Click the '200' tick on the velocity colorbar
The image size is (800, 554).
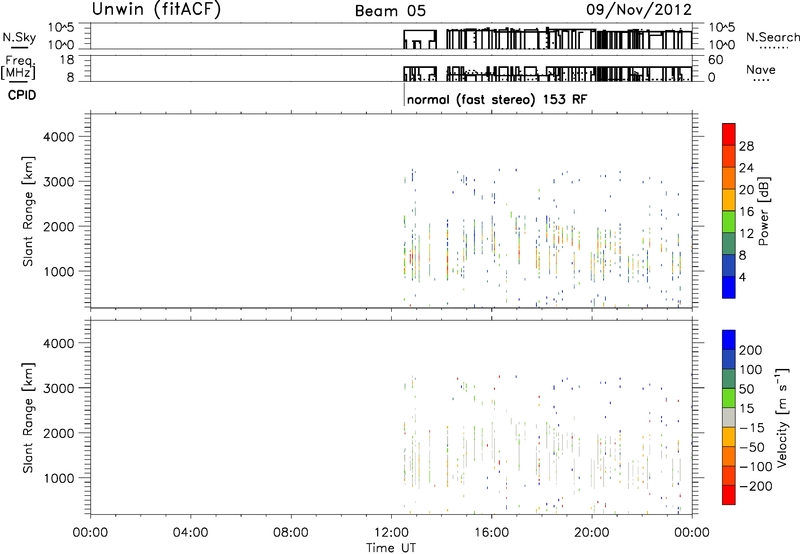click(x=751, y=350)
